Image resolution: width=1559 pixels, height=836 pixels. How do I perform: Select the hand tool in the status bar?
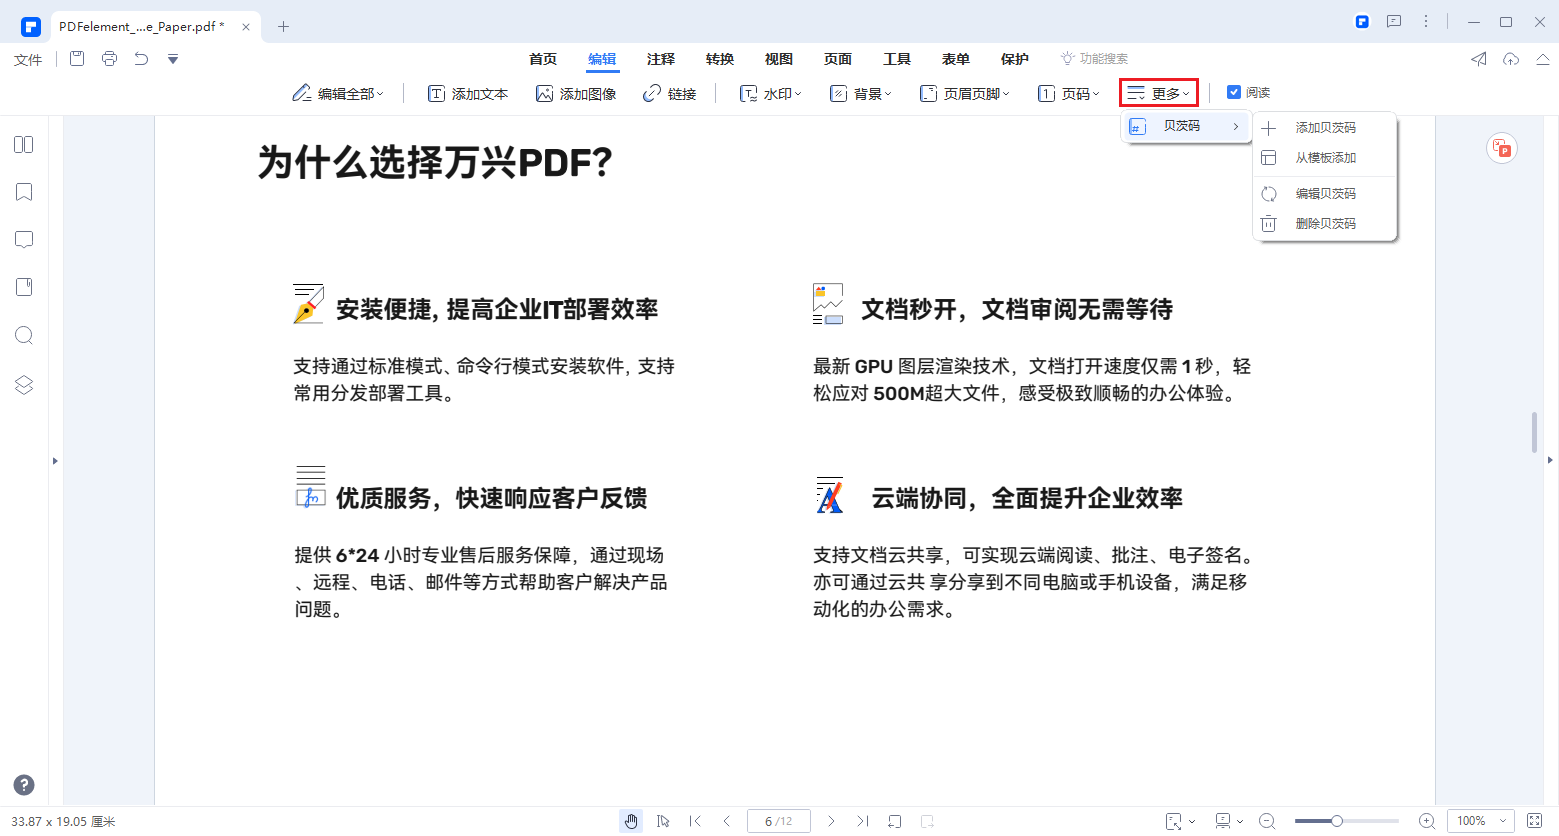tap(631, 820)
